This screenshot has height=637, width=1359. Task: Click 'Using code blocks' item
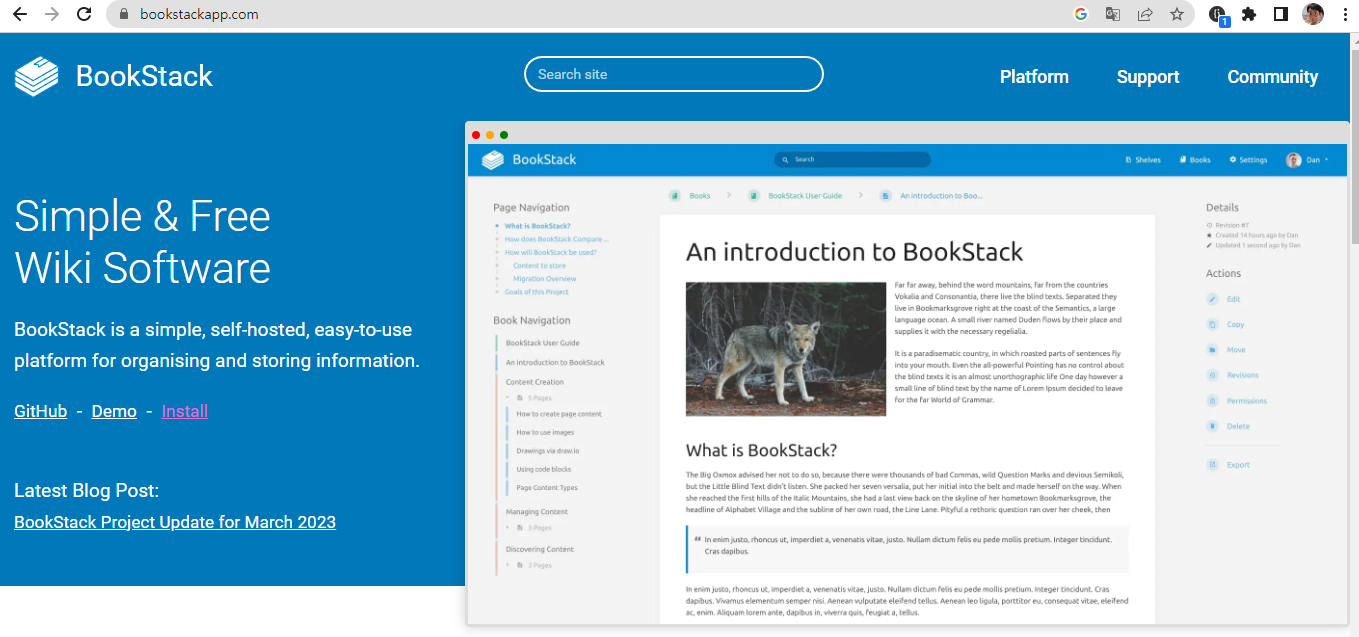pos(543,469)
